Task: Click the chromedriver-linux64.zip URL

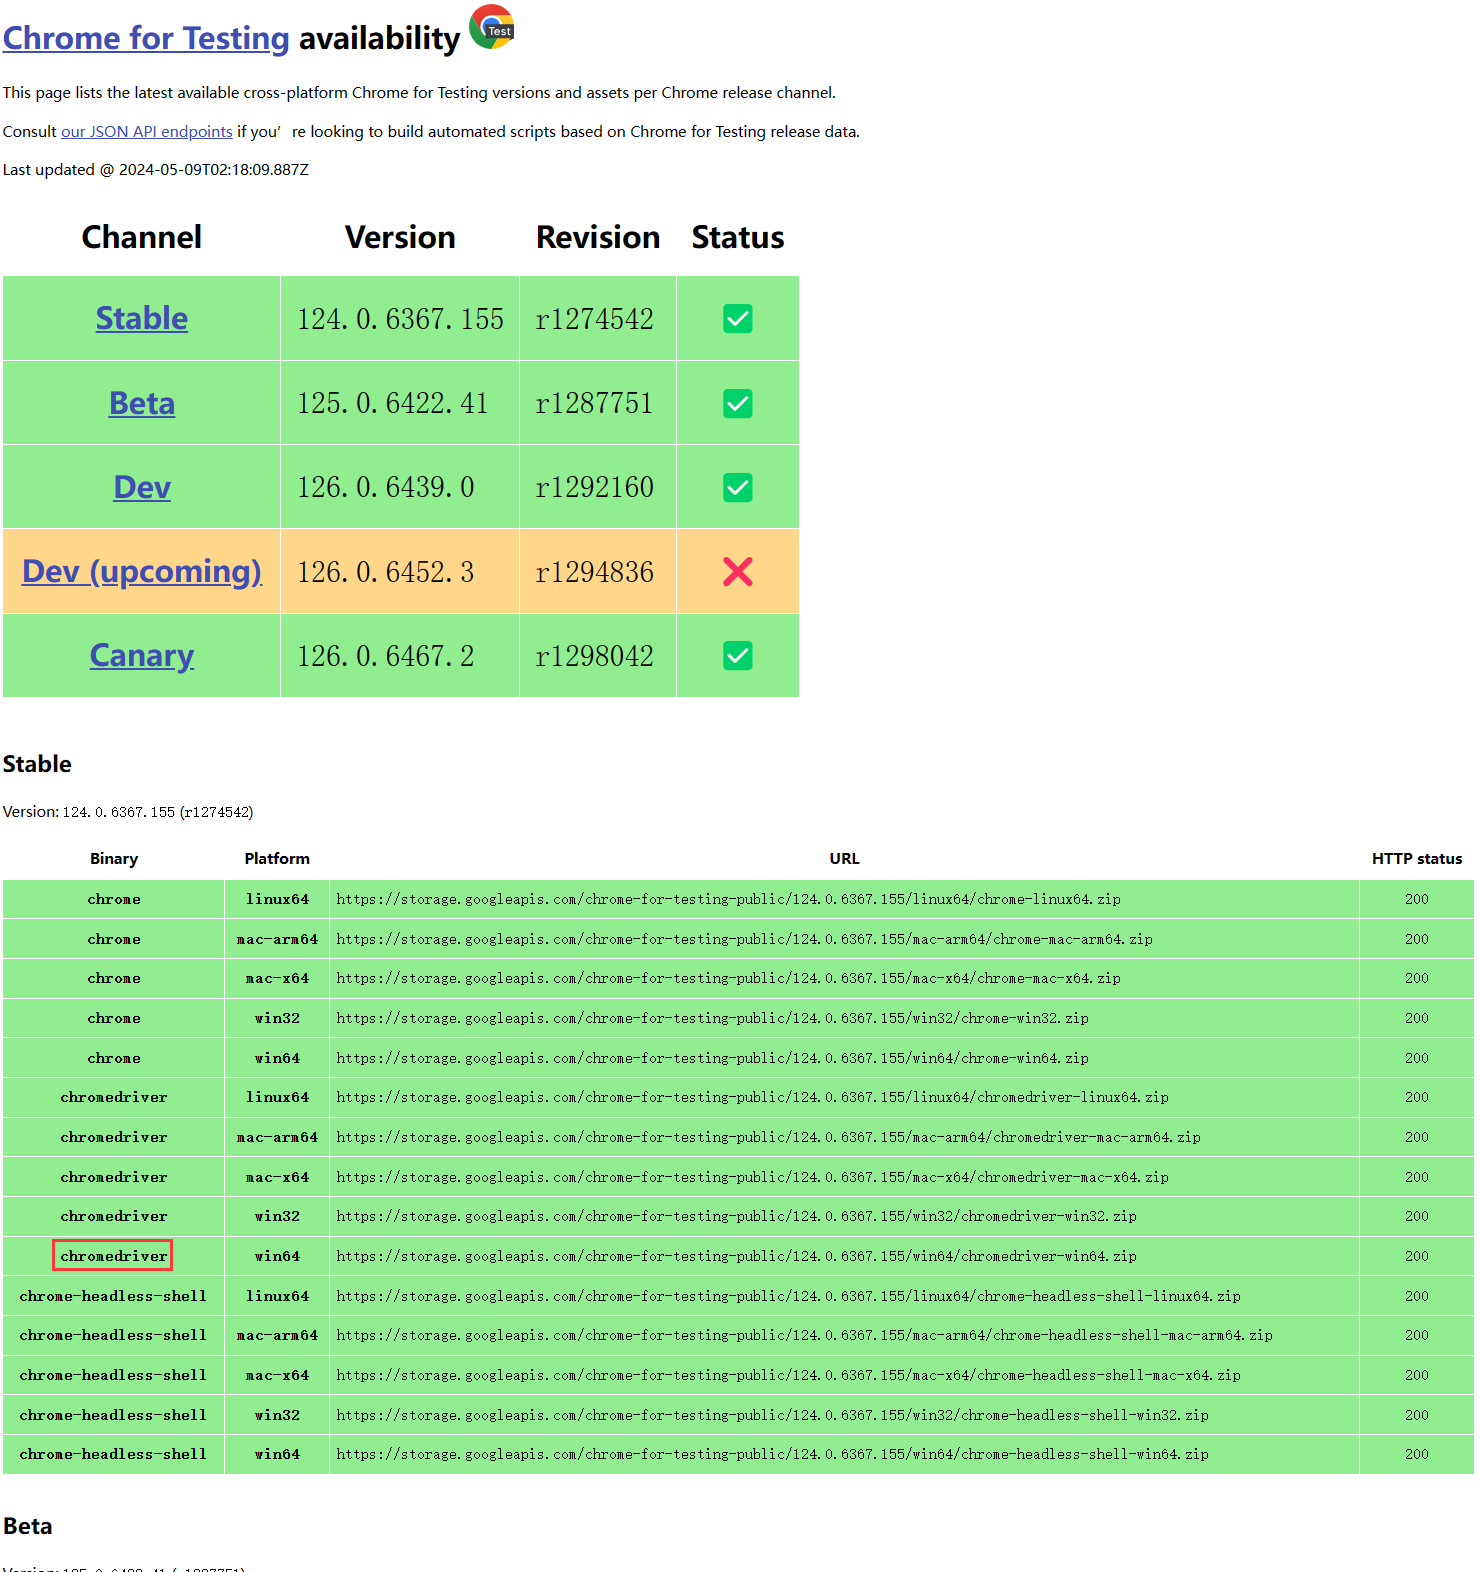Action: click(752, 1097)
